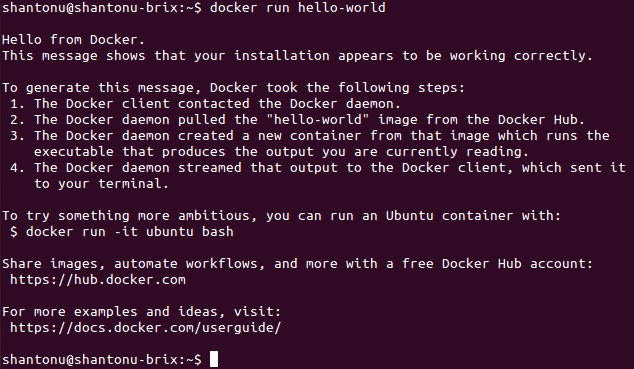Click the 'docker run hello-world' command text

pyautogui.click(x=298, y=8)
